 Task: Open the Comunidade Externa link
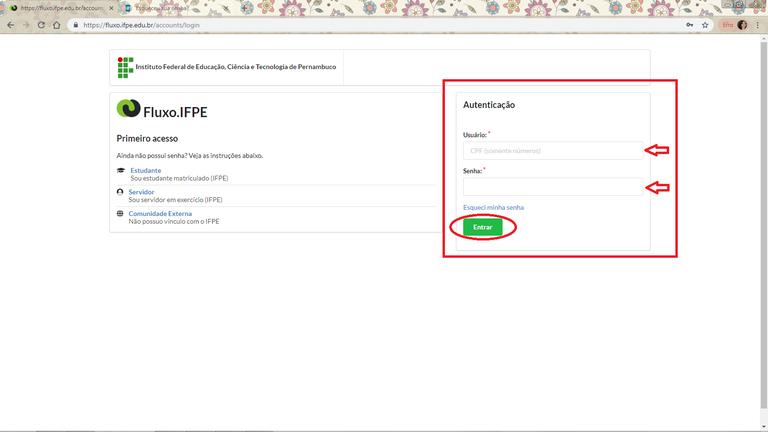(159, 213)
